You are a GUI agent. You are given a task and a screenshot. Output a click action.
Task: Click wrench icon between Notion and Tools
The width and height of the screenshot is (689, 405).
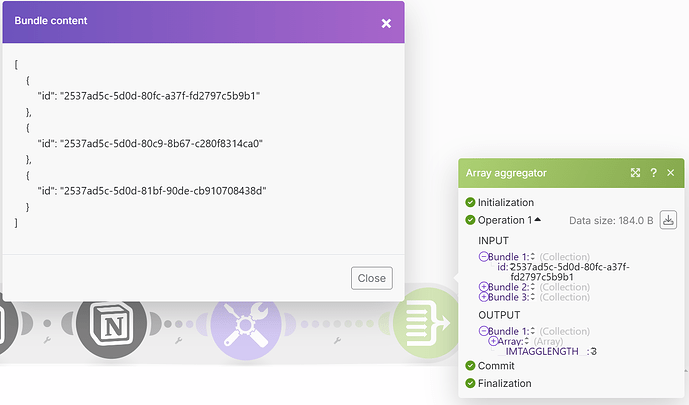(178, 340)
